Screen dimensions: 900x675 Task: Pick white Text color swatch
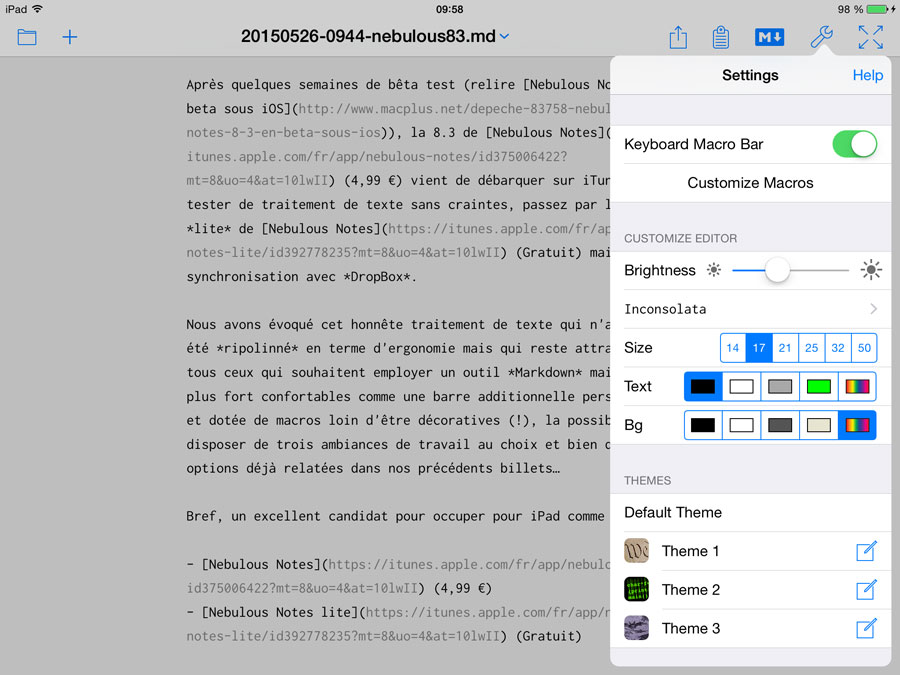[x=742, y=386]
